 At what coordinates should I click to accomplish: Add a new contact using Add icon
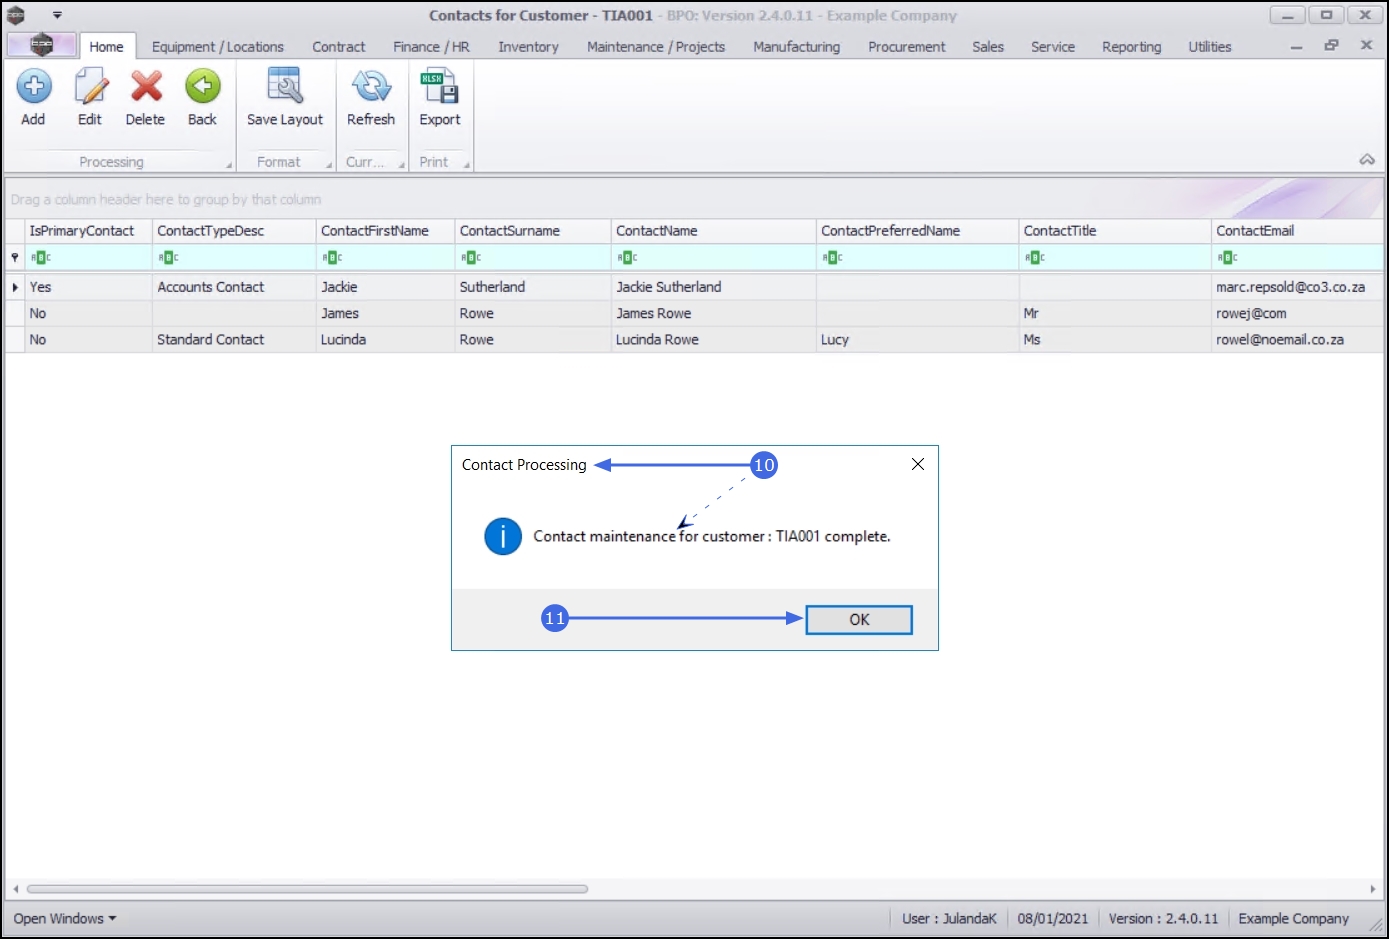pos(34,87)
